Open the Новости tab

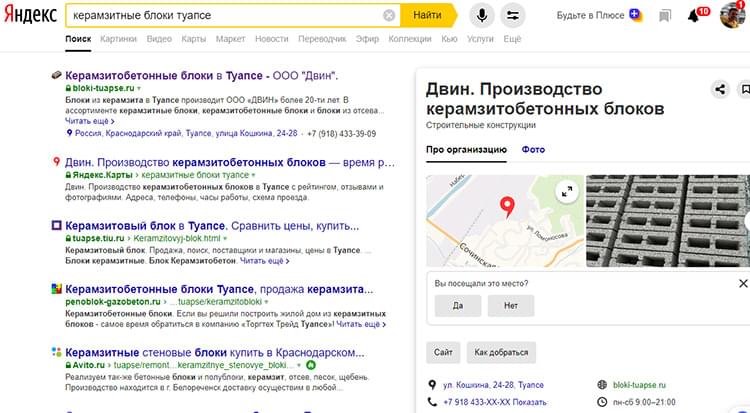point(272,39)
